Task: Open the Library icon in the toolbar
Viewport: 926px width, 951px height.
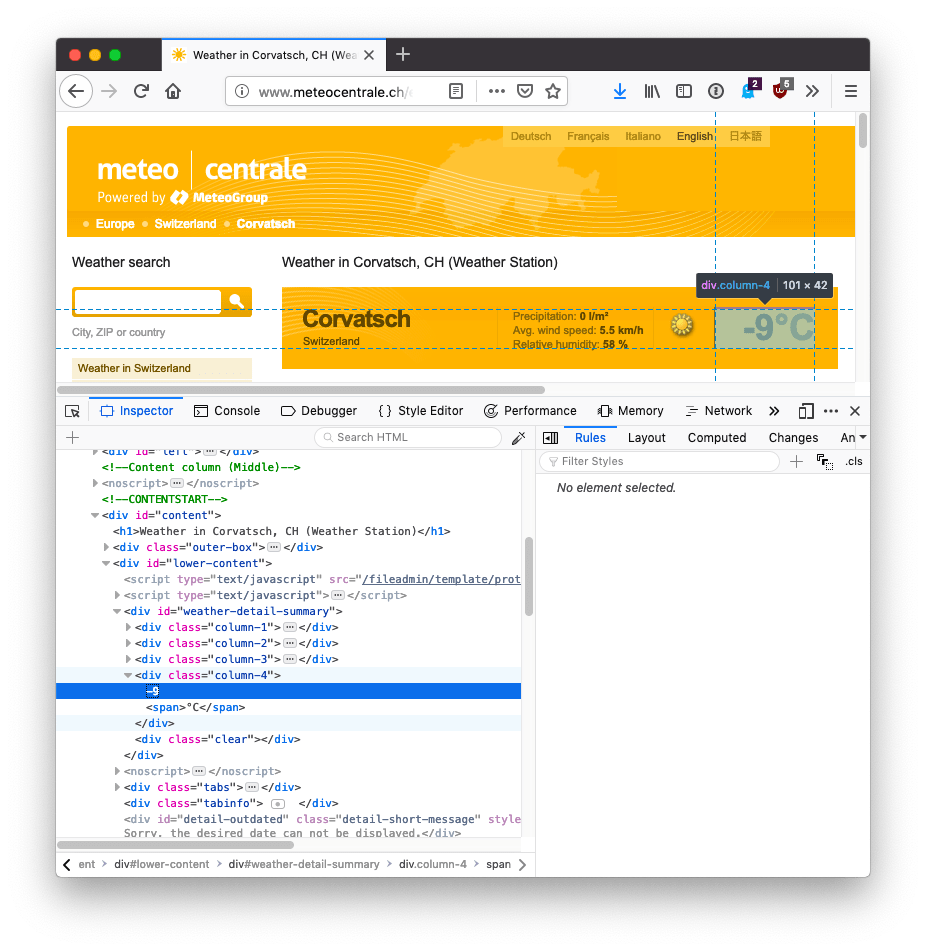Action: click(652, 91)
